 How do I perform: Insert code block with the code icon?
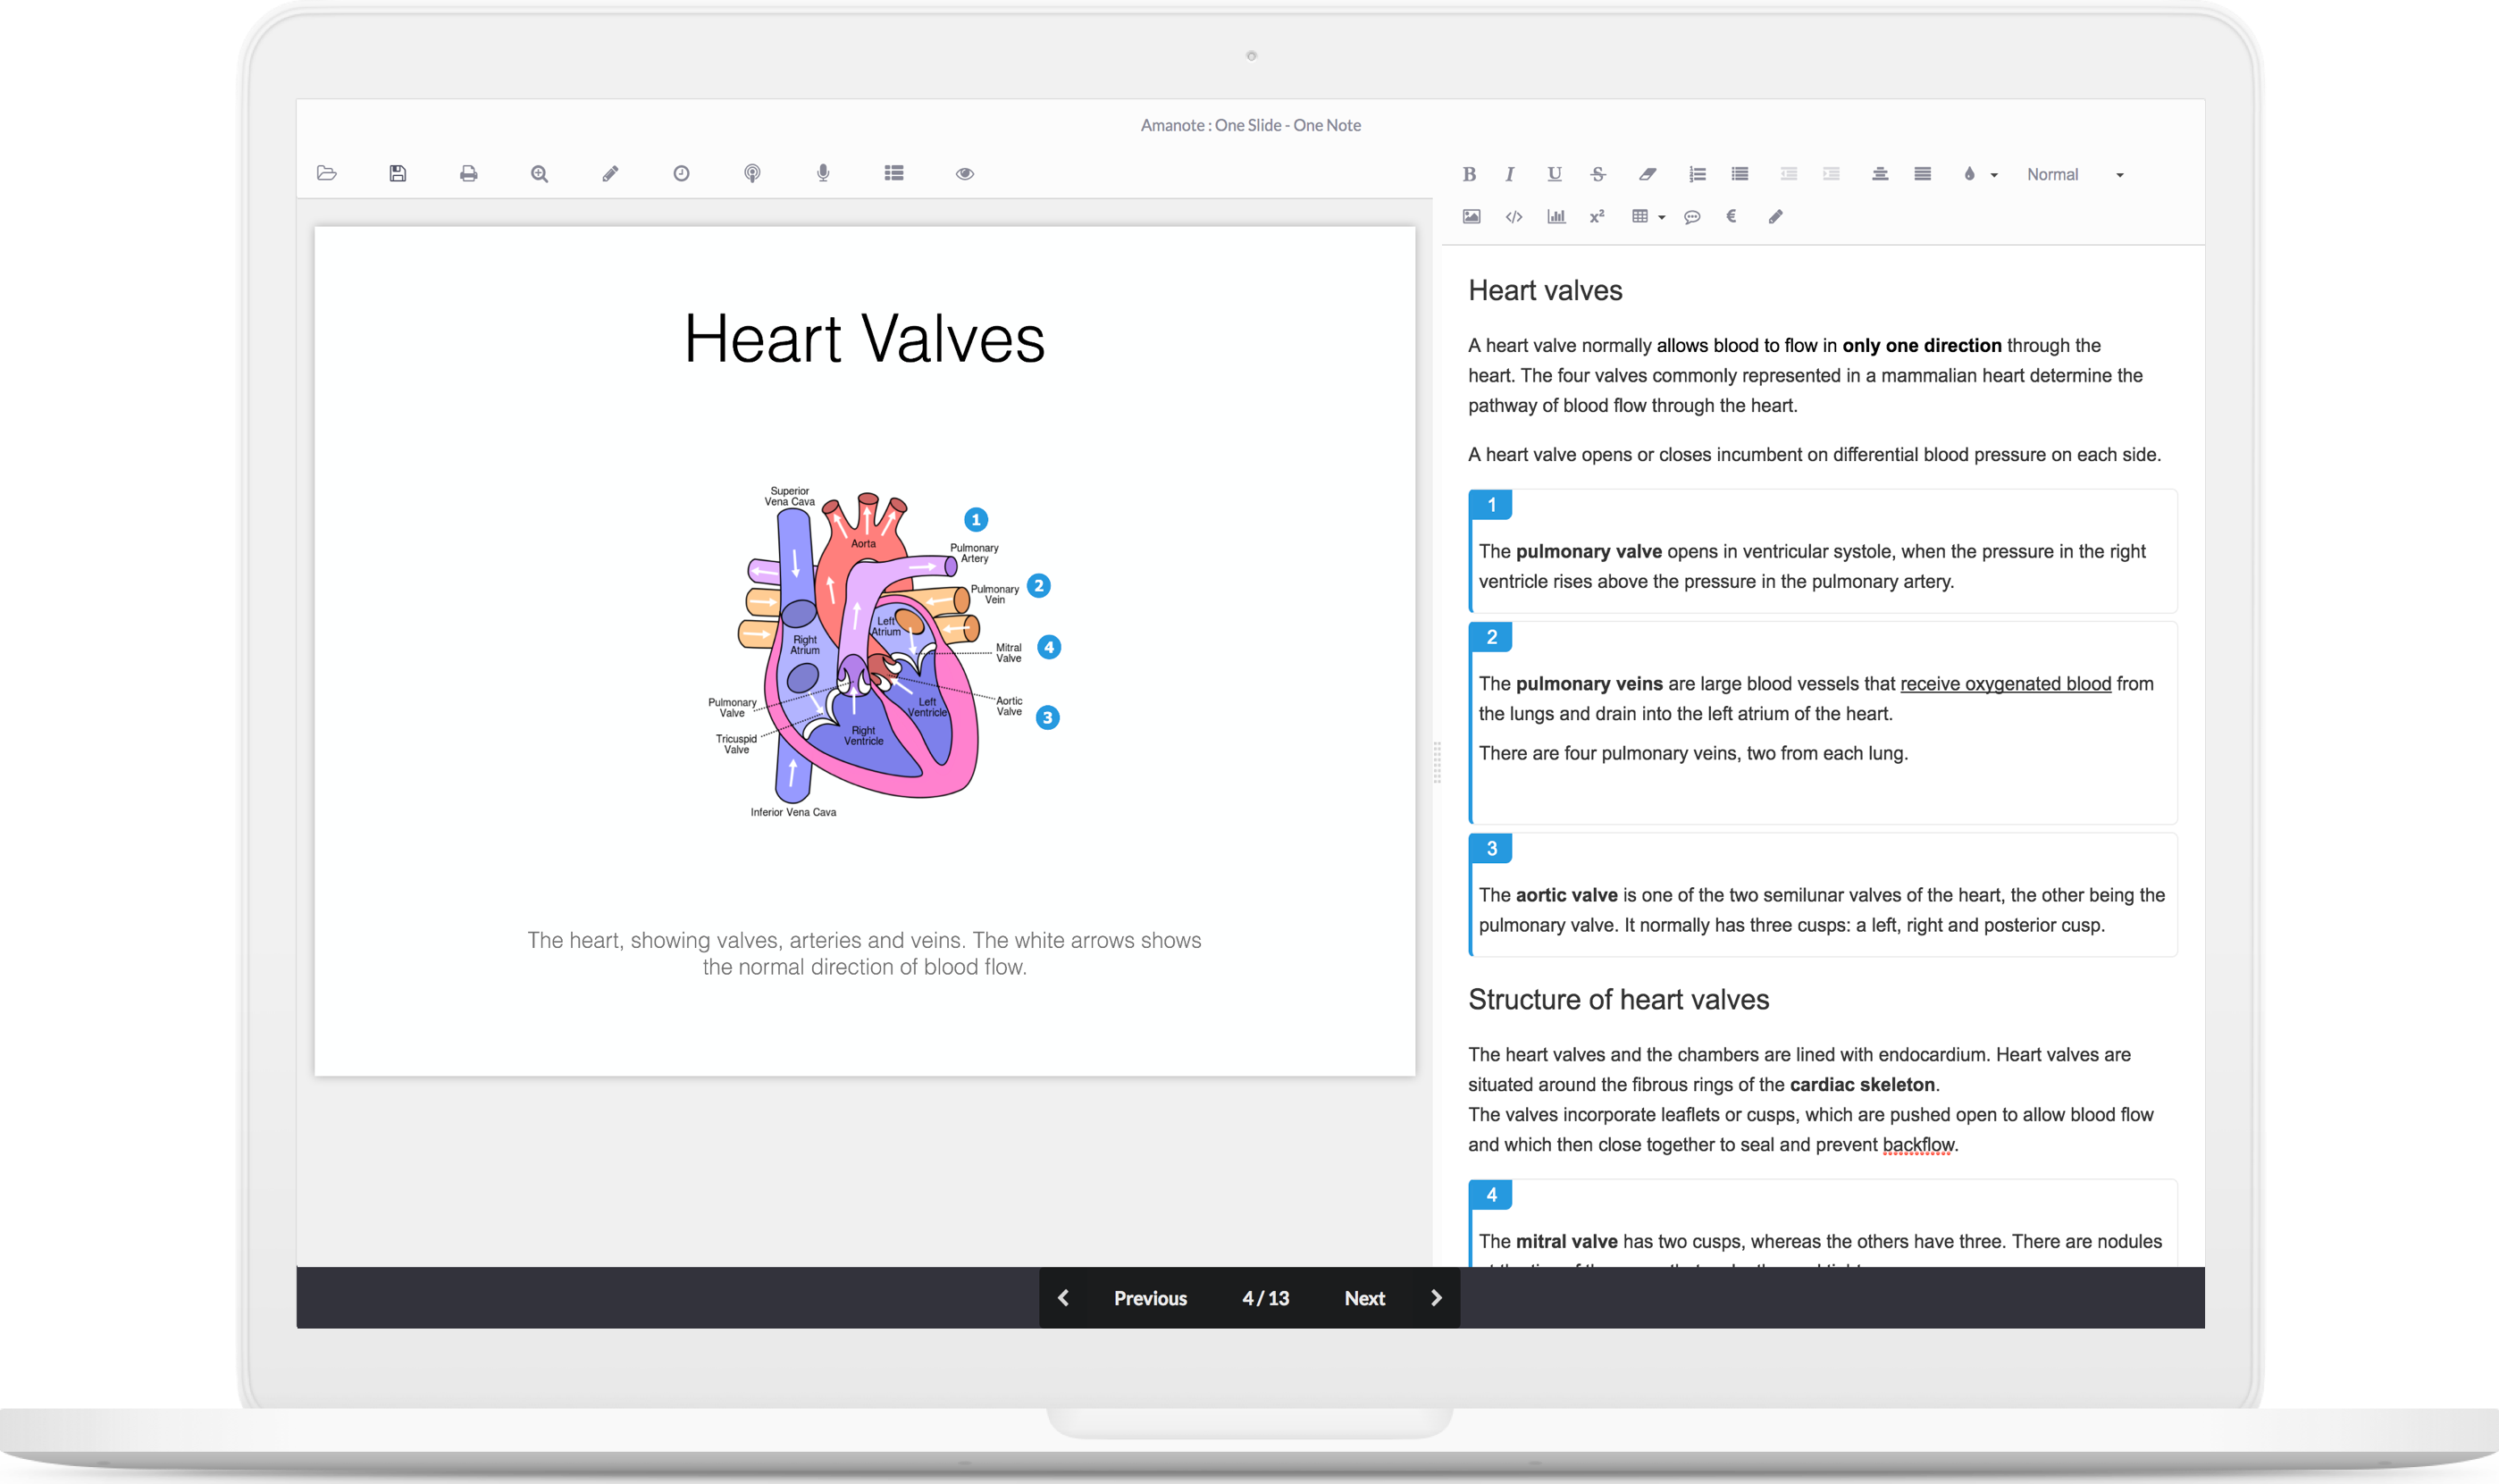(x=1514, y=216)
